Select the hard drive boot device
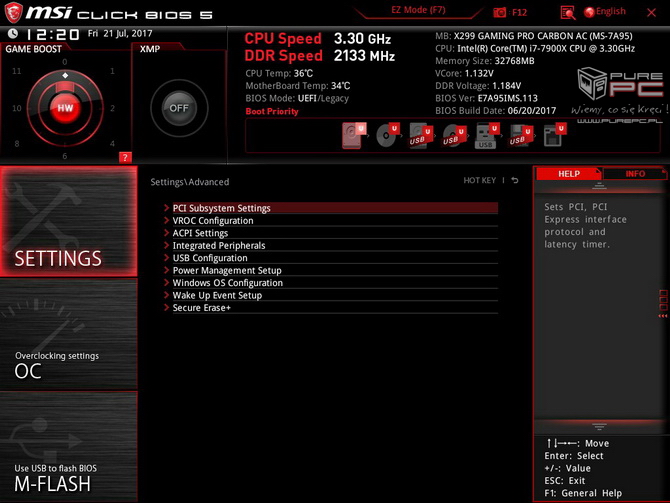Viewport: 670px width, 503px height. pyautogui.click(x=354, y=135)
